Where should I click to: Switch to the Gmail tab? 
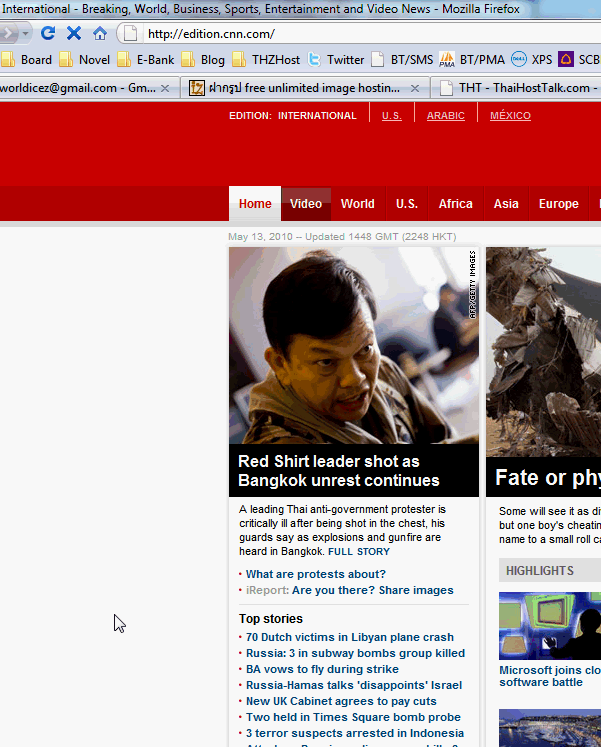pos(79,88)
